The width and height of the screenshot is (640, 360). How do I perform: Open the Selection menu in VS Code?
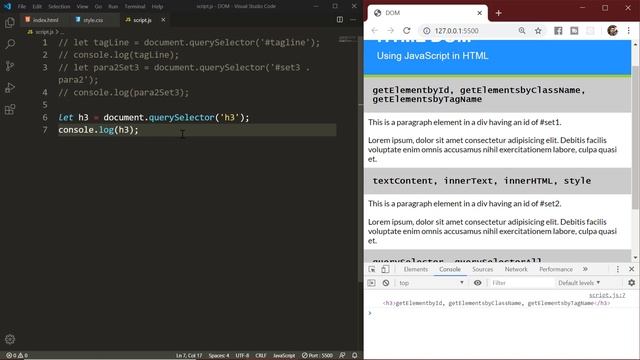59,7
